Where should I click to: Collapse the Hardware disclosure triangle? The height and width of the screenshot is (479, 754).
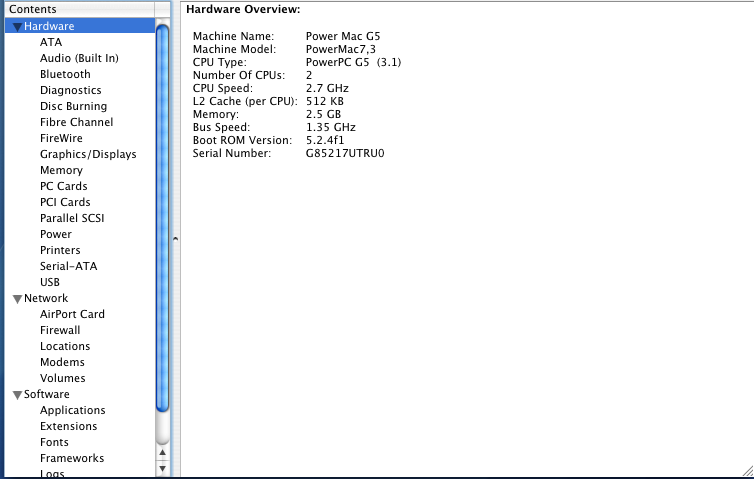(17, 27)
